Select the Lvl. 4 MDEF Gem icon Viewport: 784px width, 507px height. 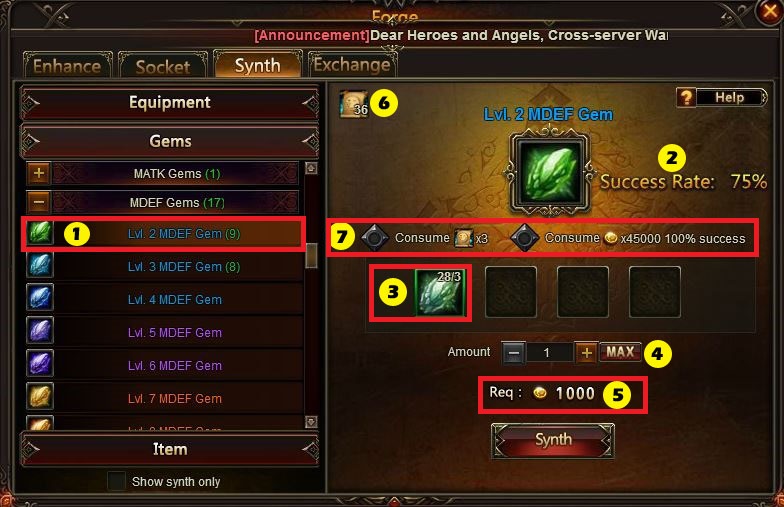tap(40, 298)
